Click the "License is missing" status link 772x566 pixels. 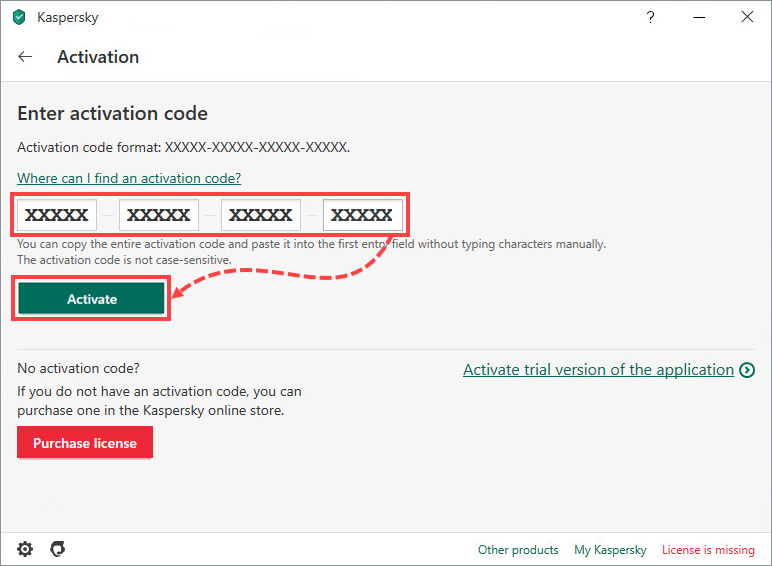708,550
